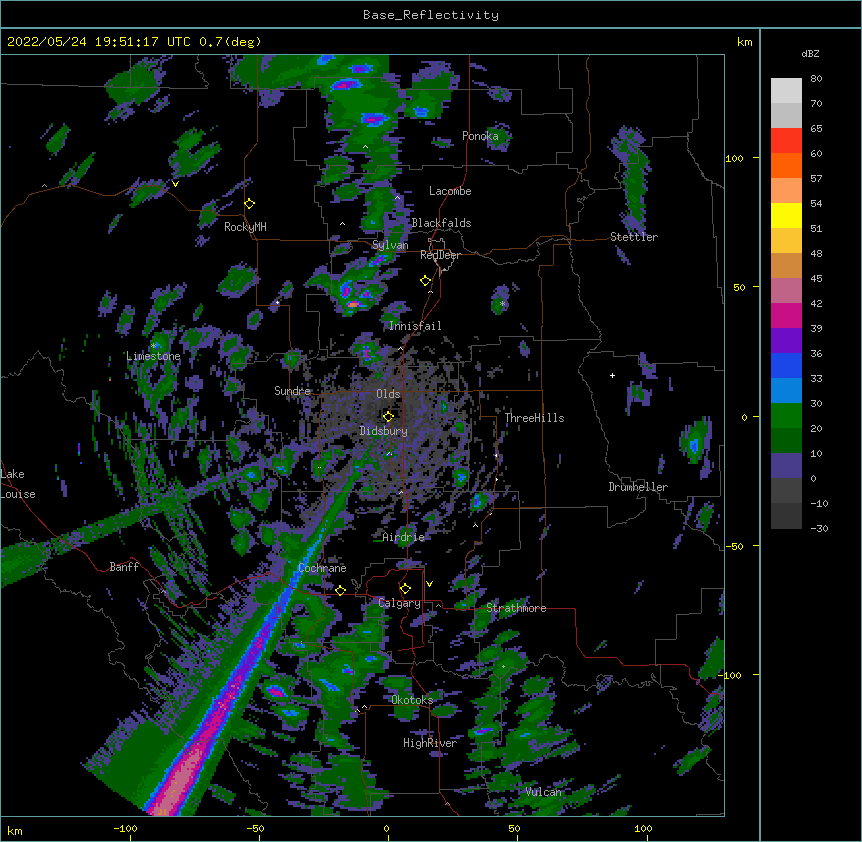The width and height of the screenshot is (862, 842).
Task: Click the Ponoka city label
Action: pyautogui.click(x=480, y=136)
